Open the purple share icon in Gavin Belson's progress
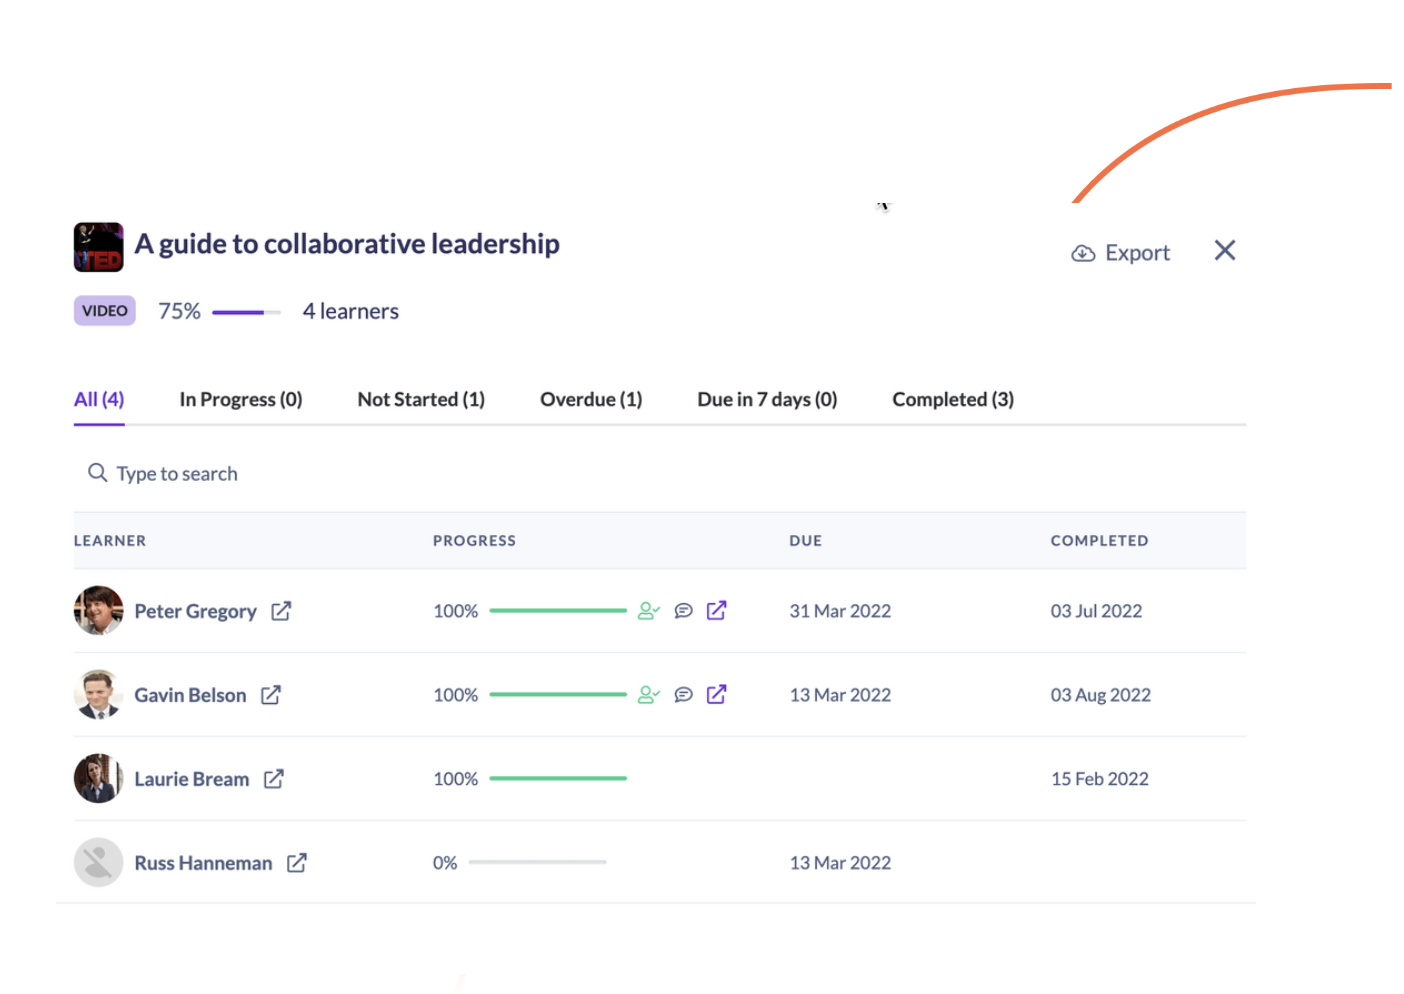Screen dimensions: 1404x994 click(717, 695)
